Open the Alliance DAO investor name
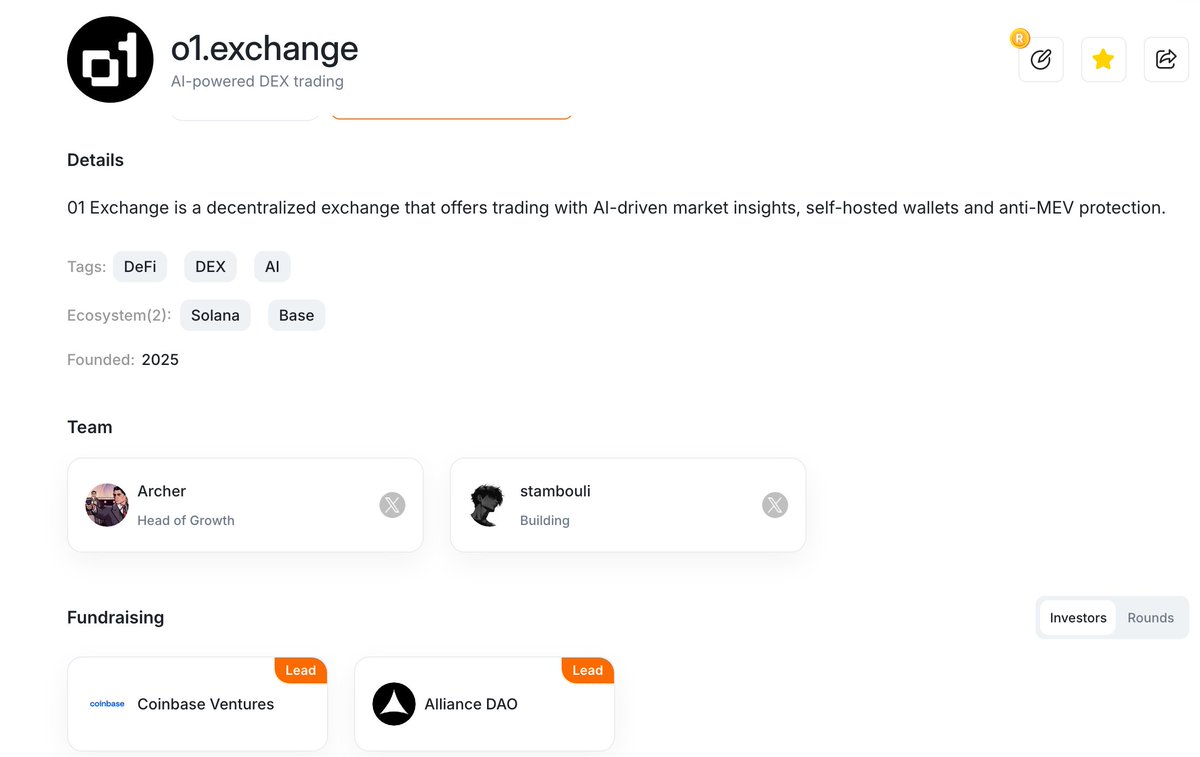Image resolution: width=1200 pixels, height=757 pixels. click(x=471, y=704)
